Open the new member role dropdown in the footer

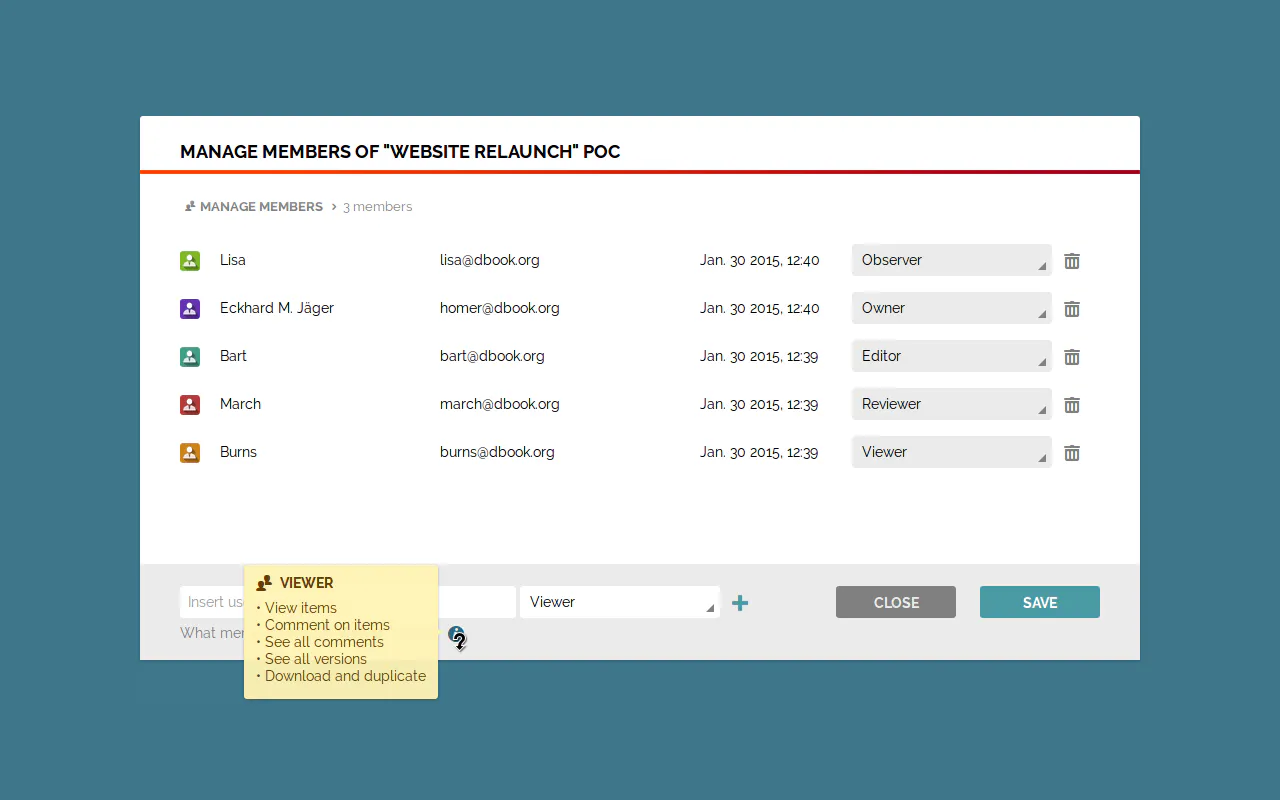pyautogui.click(x=620, y=602)
